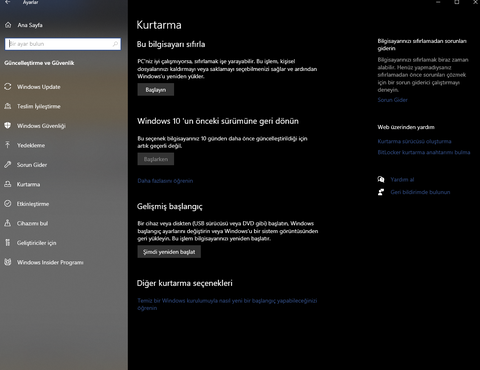Click the Kurtarma sidebar icon
480x370 pixels.
(x=8, y=184)
